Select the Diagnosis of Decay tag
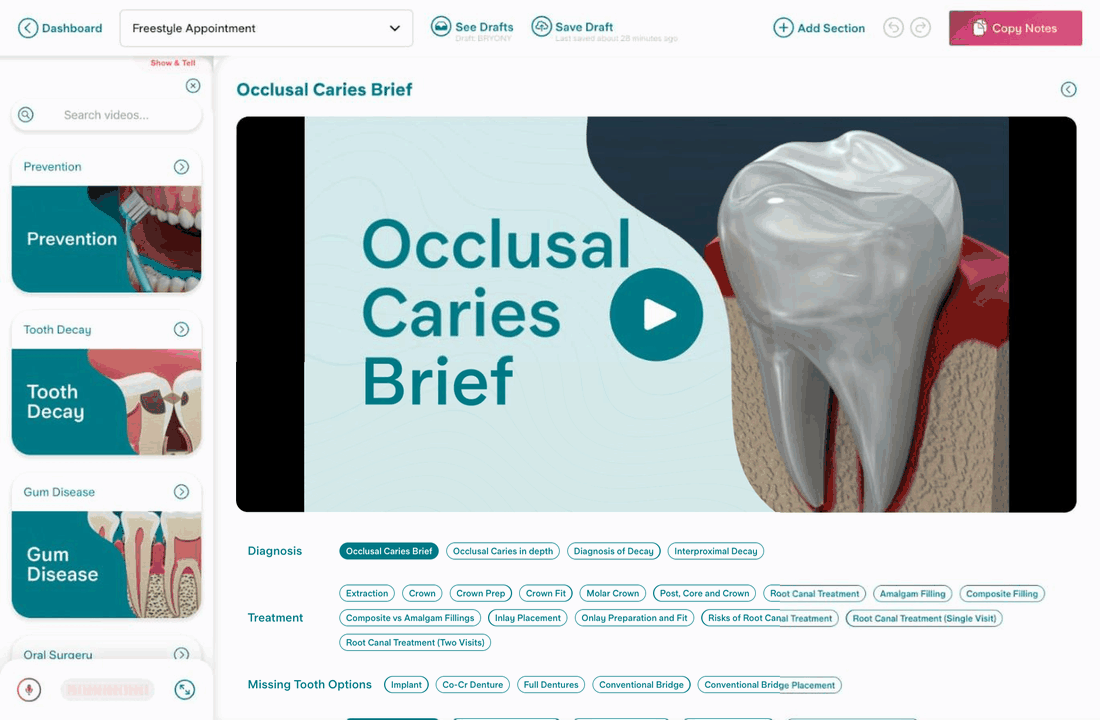 tap(614, 552)
